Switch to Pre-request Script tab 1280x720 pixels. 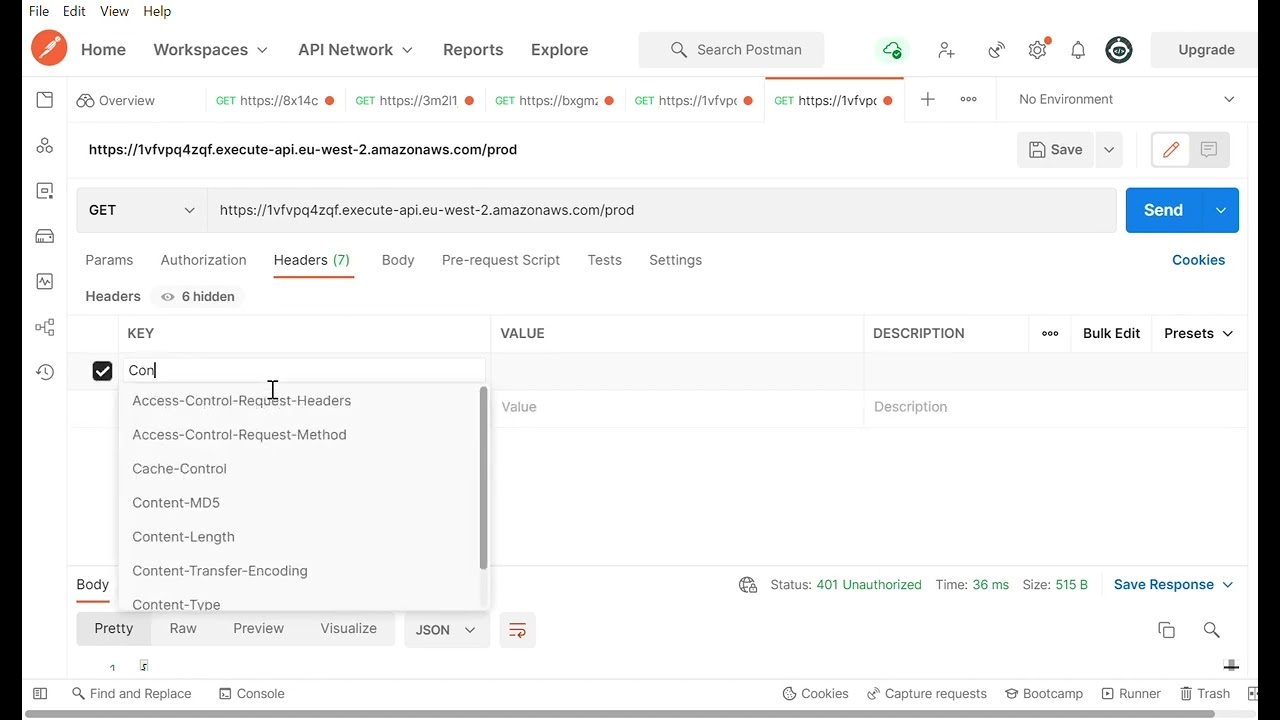501,260
